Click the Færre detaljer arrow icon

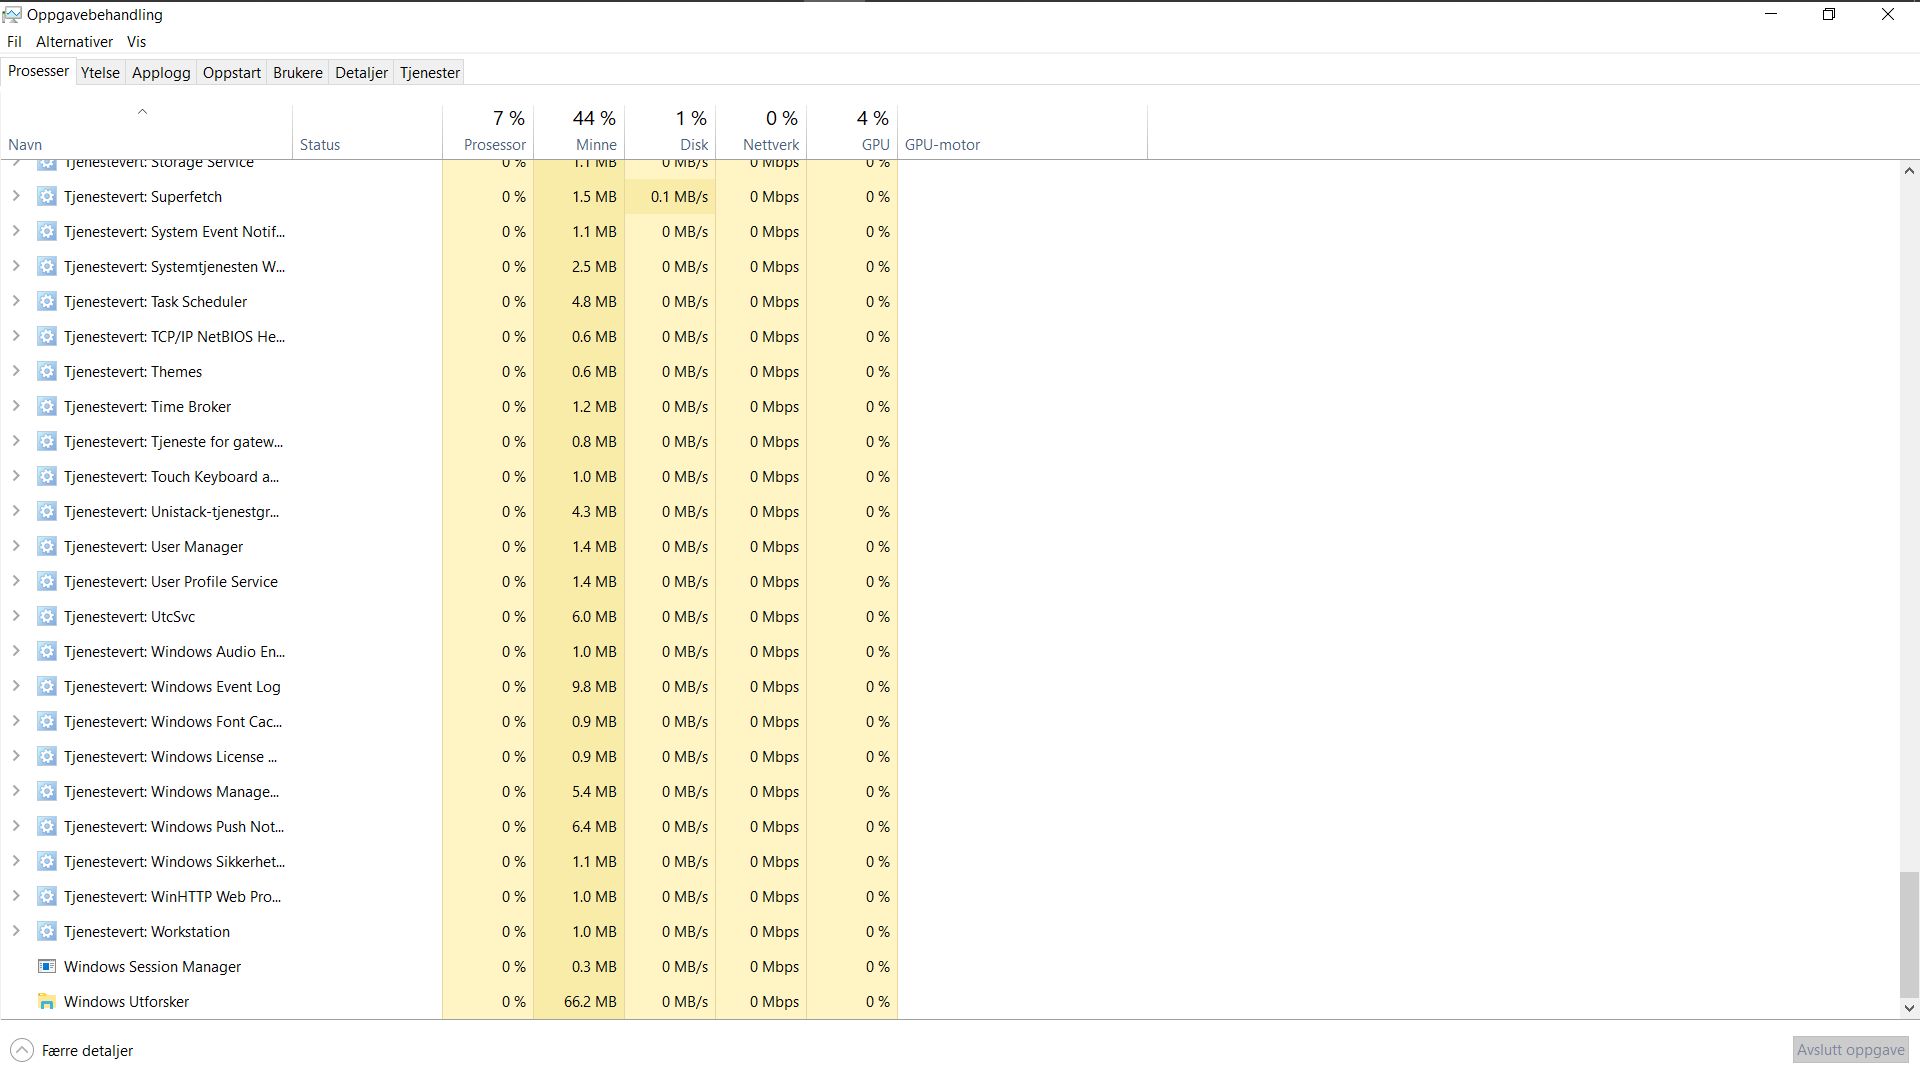pos(21,1051)
